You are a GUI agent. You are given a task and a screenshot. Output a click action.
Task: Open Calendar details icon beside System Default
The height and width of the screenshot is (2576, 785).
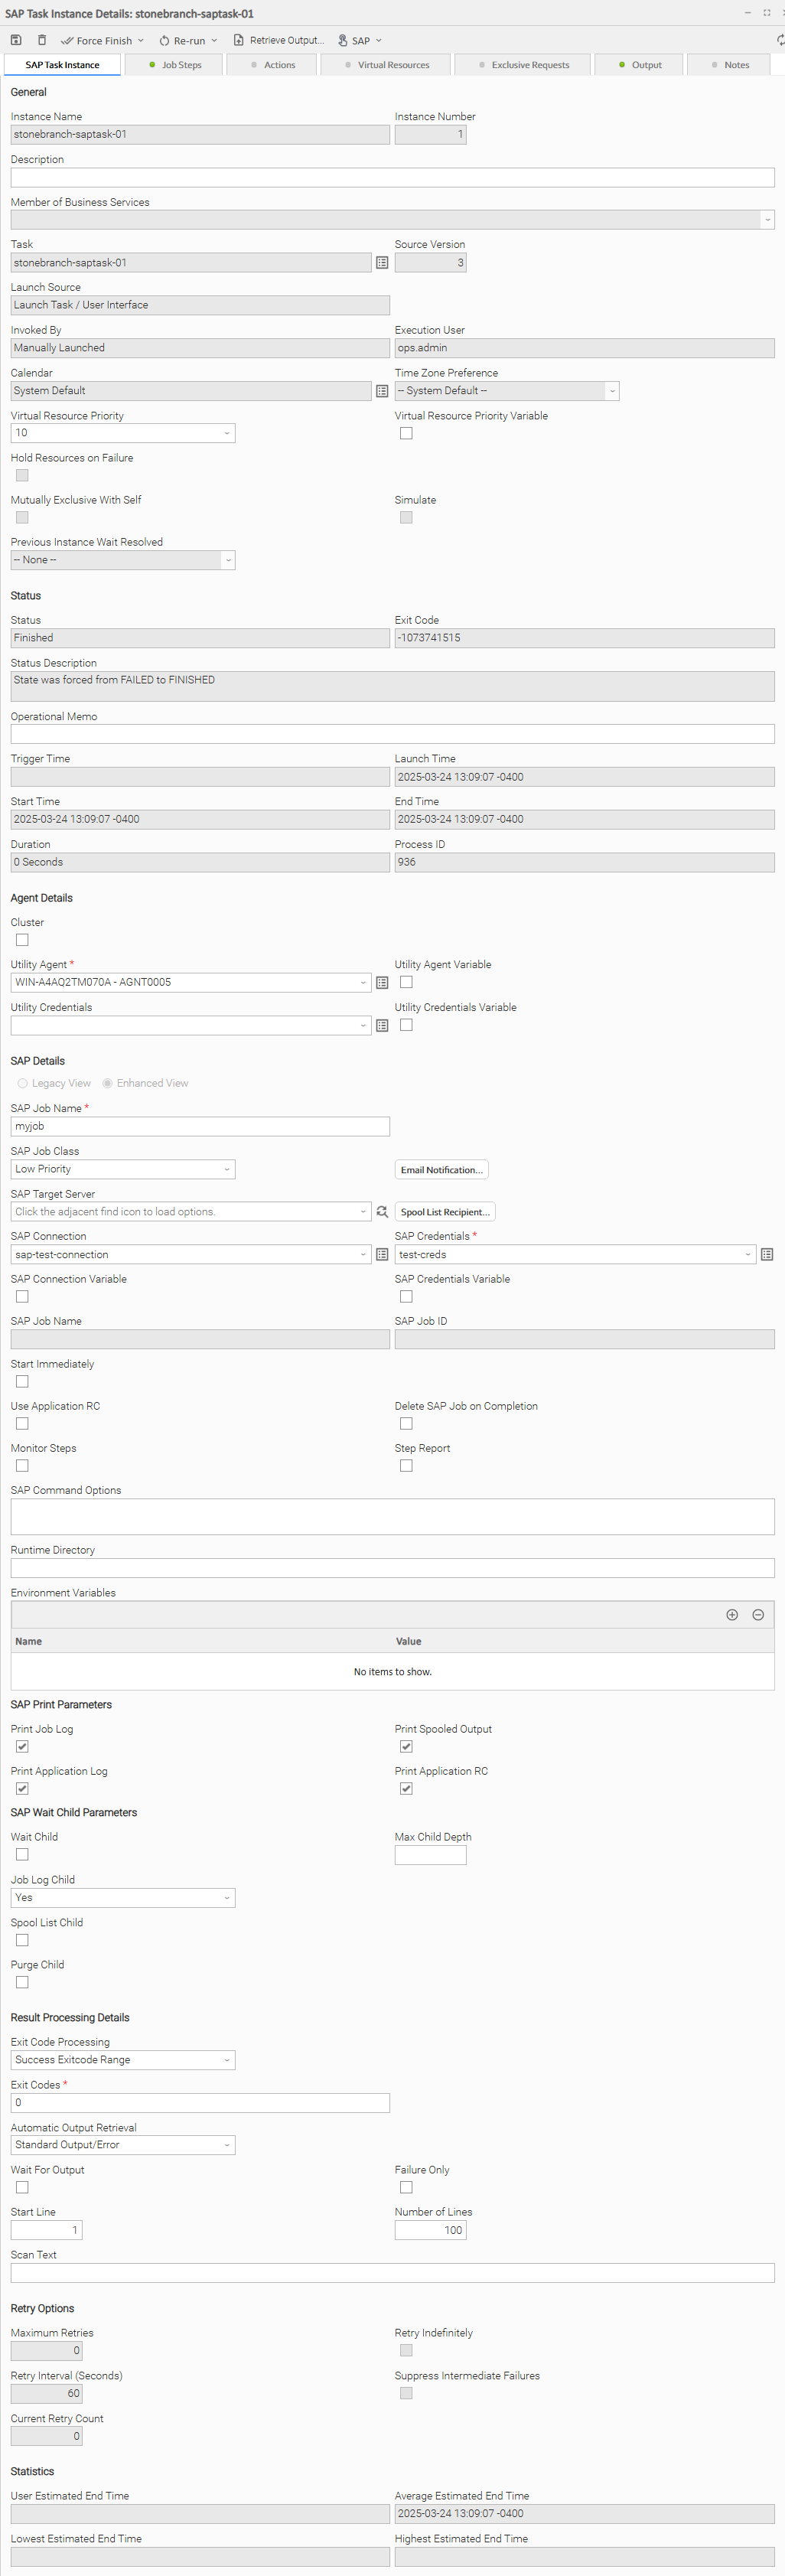(382, 391)
